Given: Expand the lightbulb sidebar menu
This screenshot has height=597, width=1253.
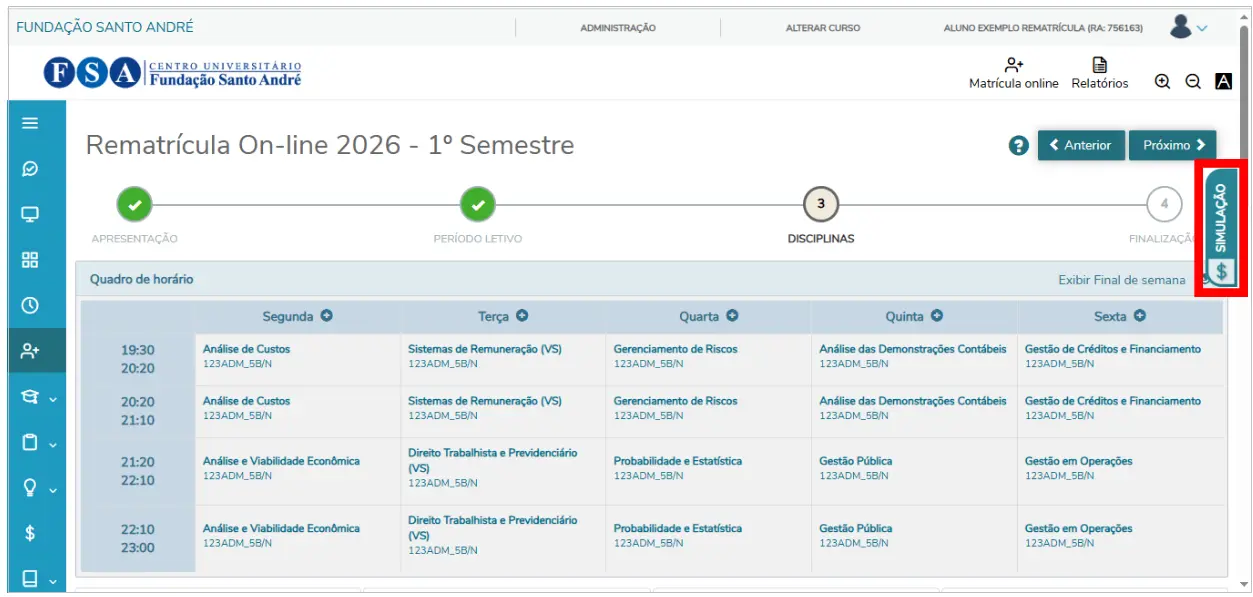Looking at the screenshot, I should [x=36, y=488].
